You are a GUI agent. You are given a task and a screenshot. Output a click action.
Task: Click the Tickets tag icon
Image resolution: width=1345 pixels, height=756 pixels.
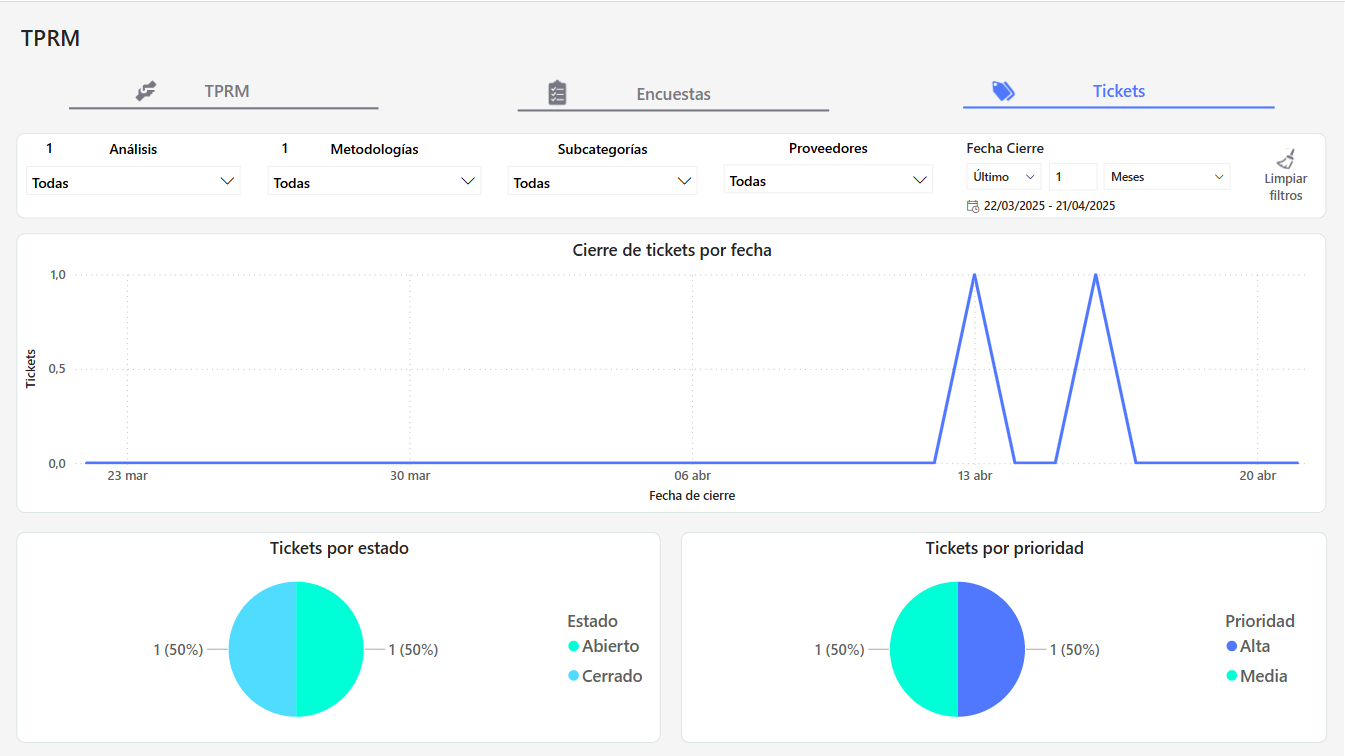coord(1003,91)
